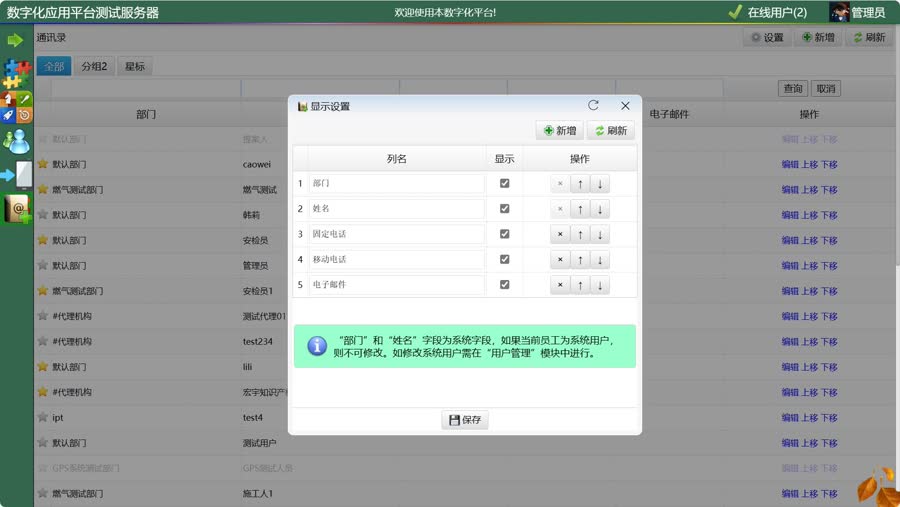Open the four-tile rocket apps icon
This screenshot has height=507, width=900.
tap(17, 107)
